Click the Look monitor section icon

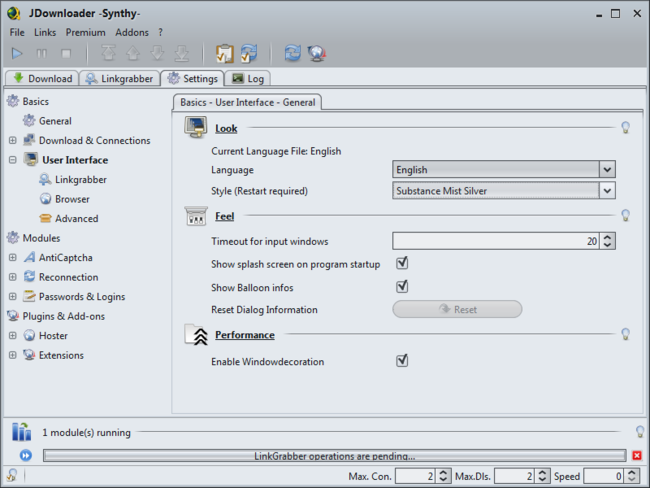coord(196,127)
